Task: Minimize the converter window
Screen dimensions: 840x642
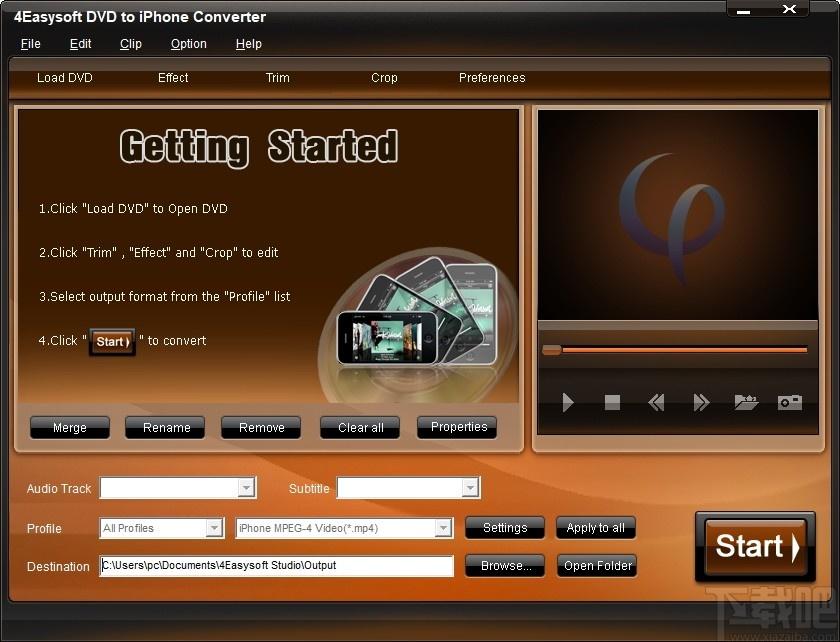Action: [744, 11]
